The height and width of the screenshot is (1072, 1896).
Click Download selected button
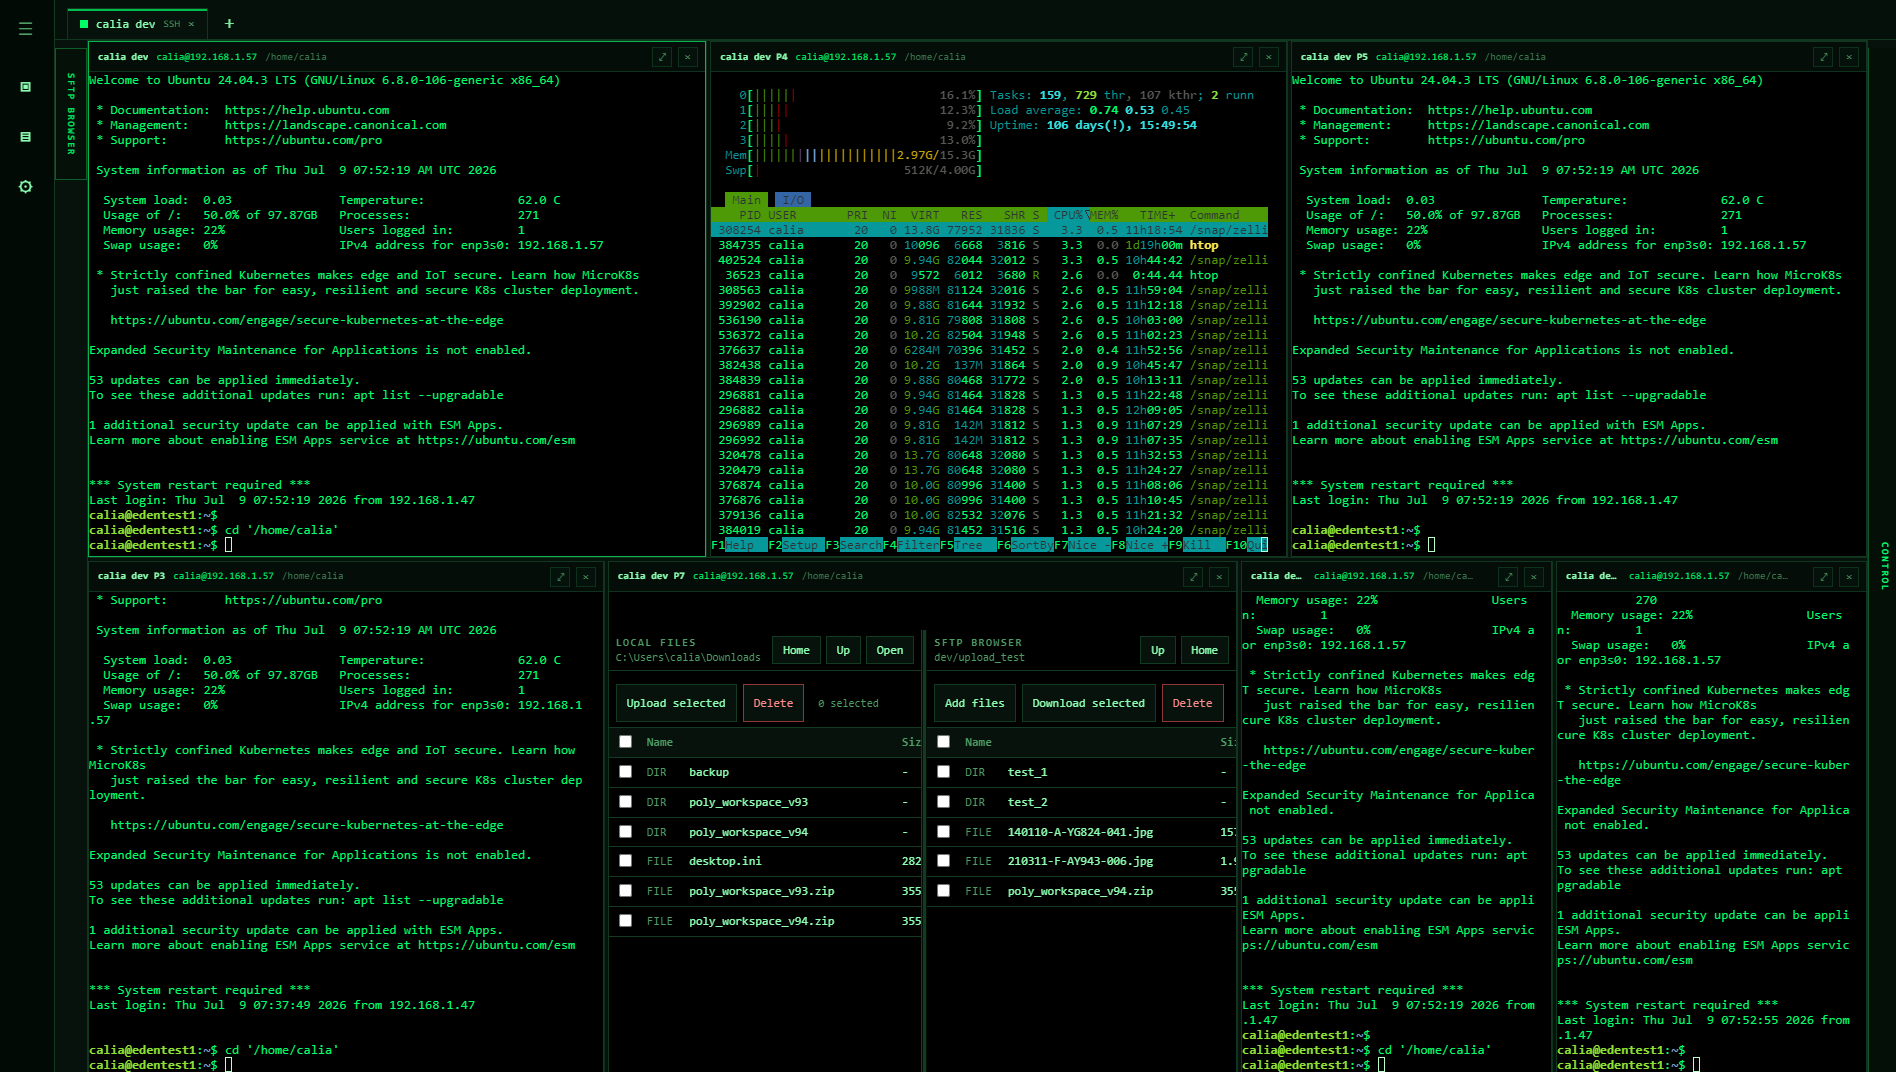click(1088, 703)
